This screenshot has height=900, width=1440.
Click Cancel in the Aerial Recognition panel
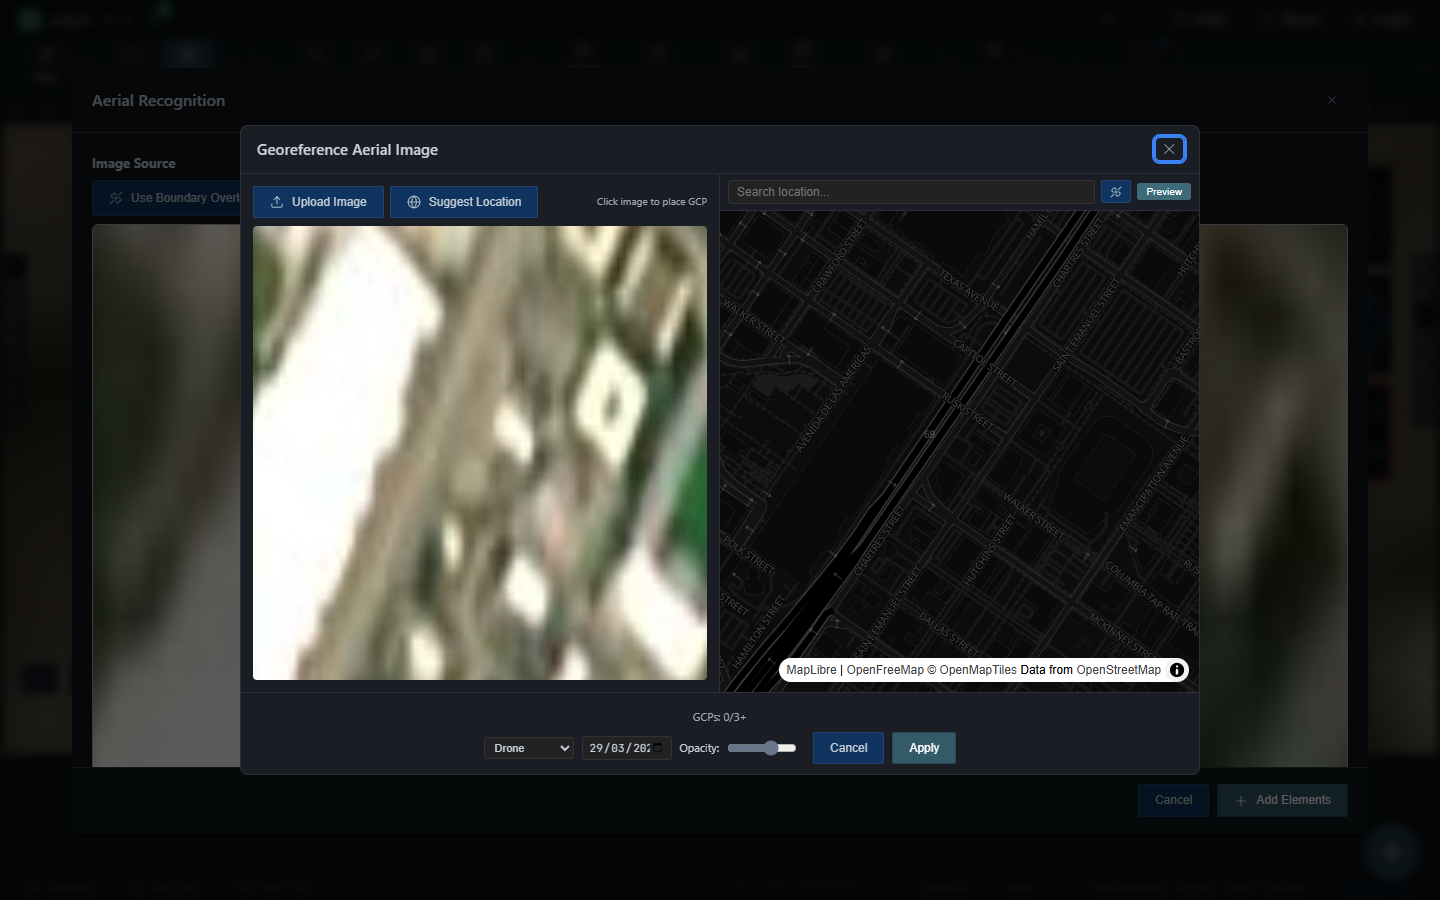tap(1173, 800)
